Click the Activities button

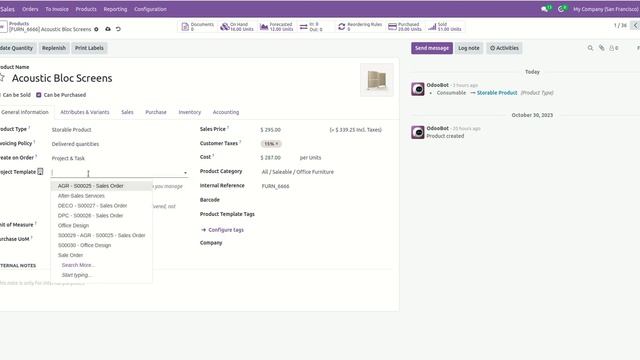(504, 48)
